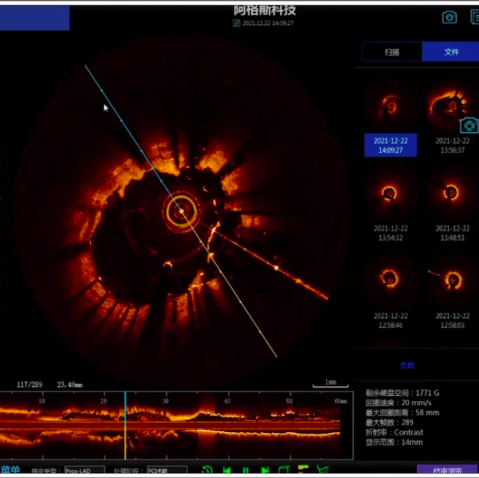The height and width of the screenshot is (478, 479).
Task: Select the 文件 tab
Action: (x=451, y=52)
